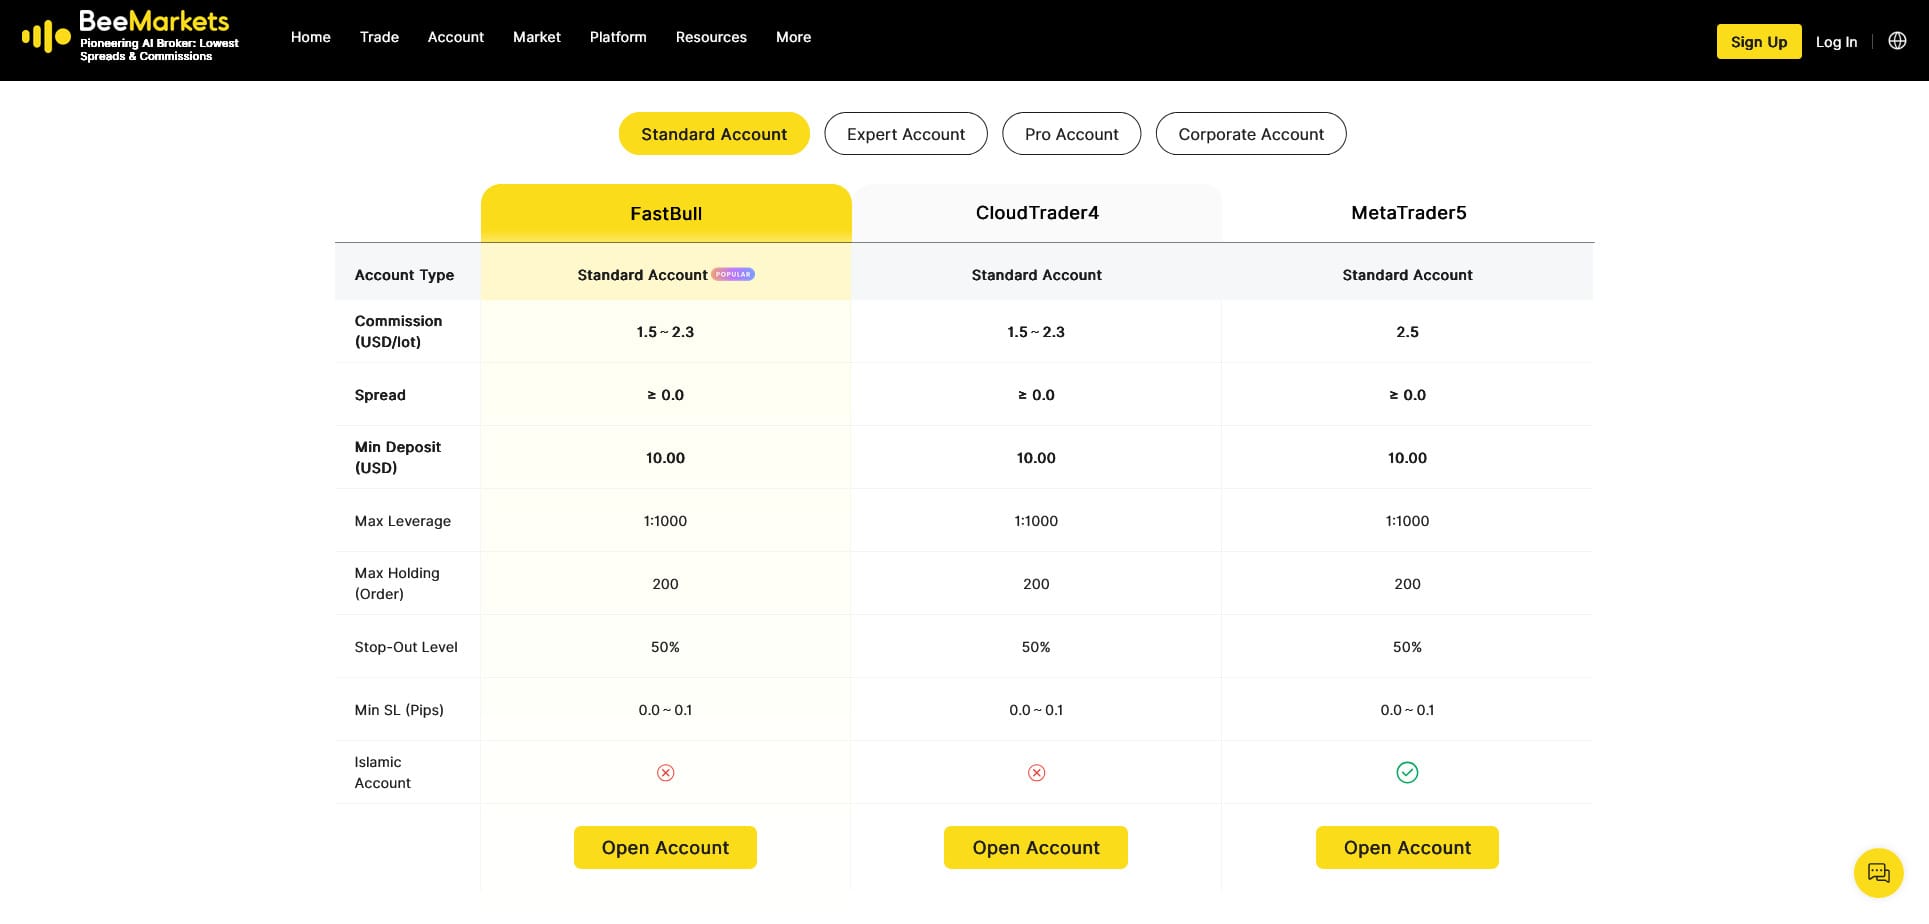Click the Log In link

1836,41
